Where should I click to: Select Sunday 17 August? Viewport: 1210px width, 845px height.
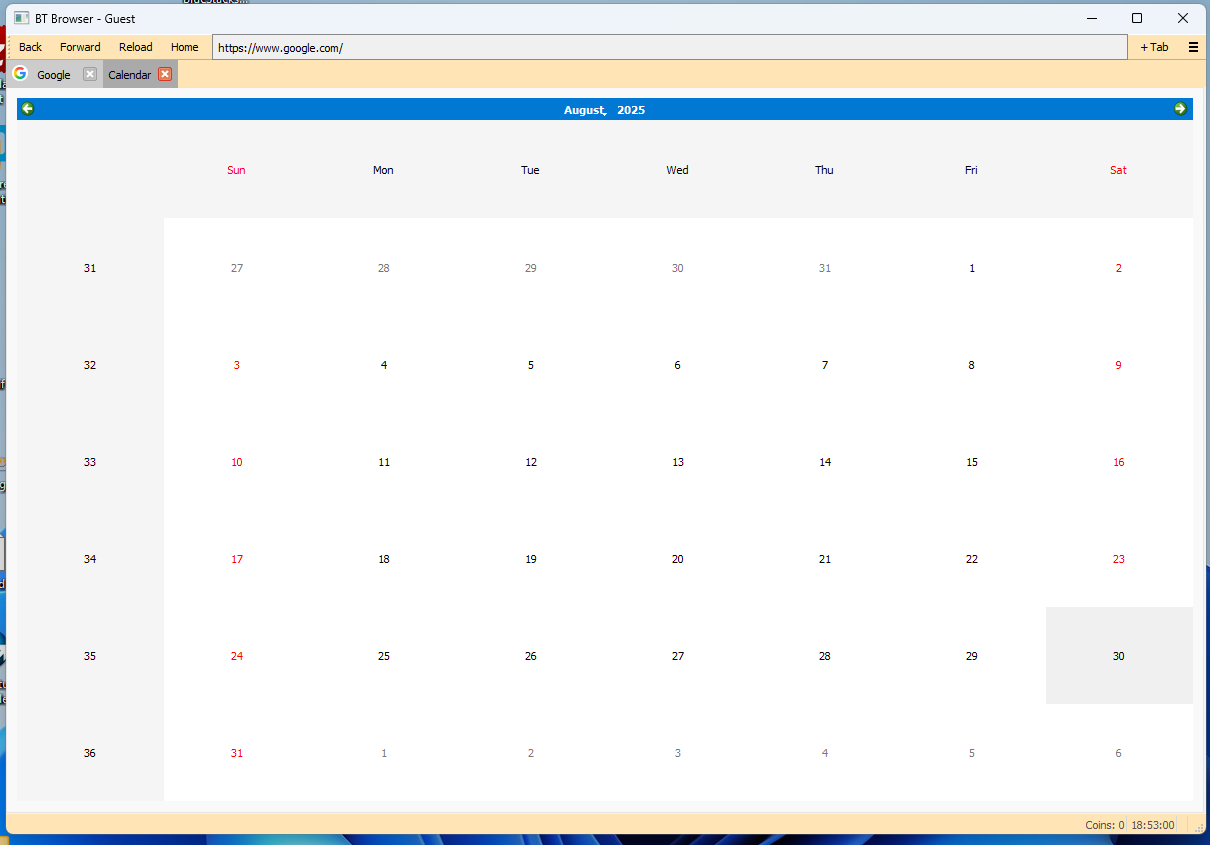pyautogui.click(x=237, y=559)
